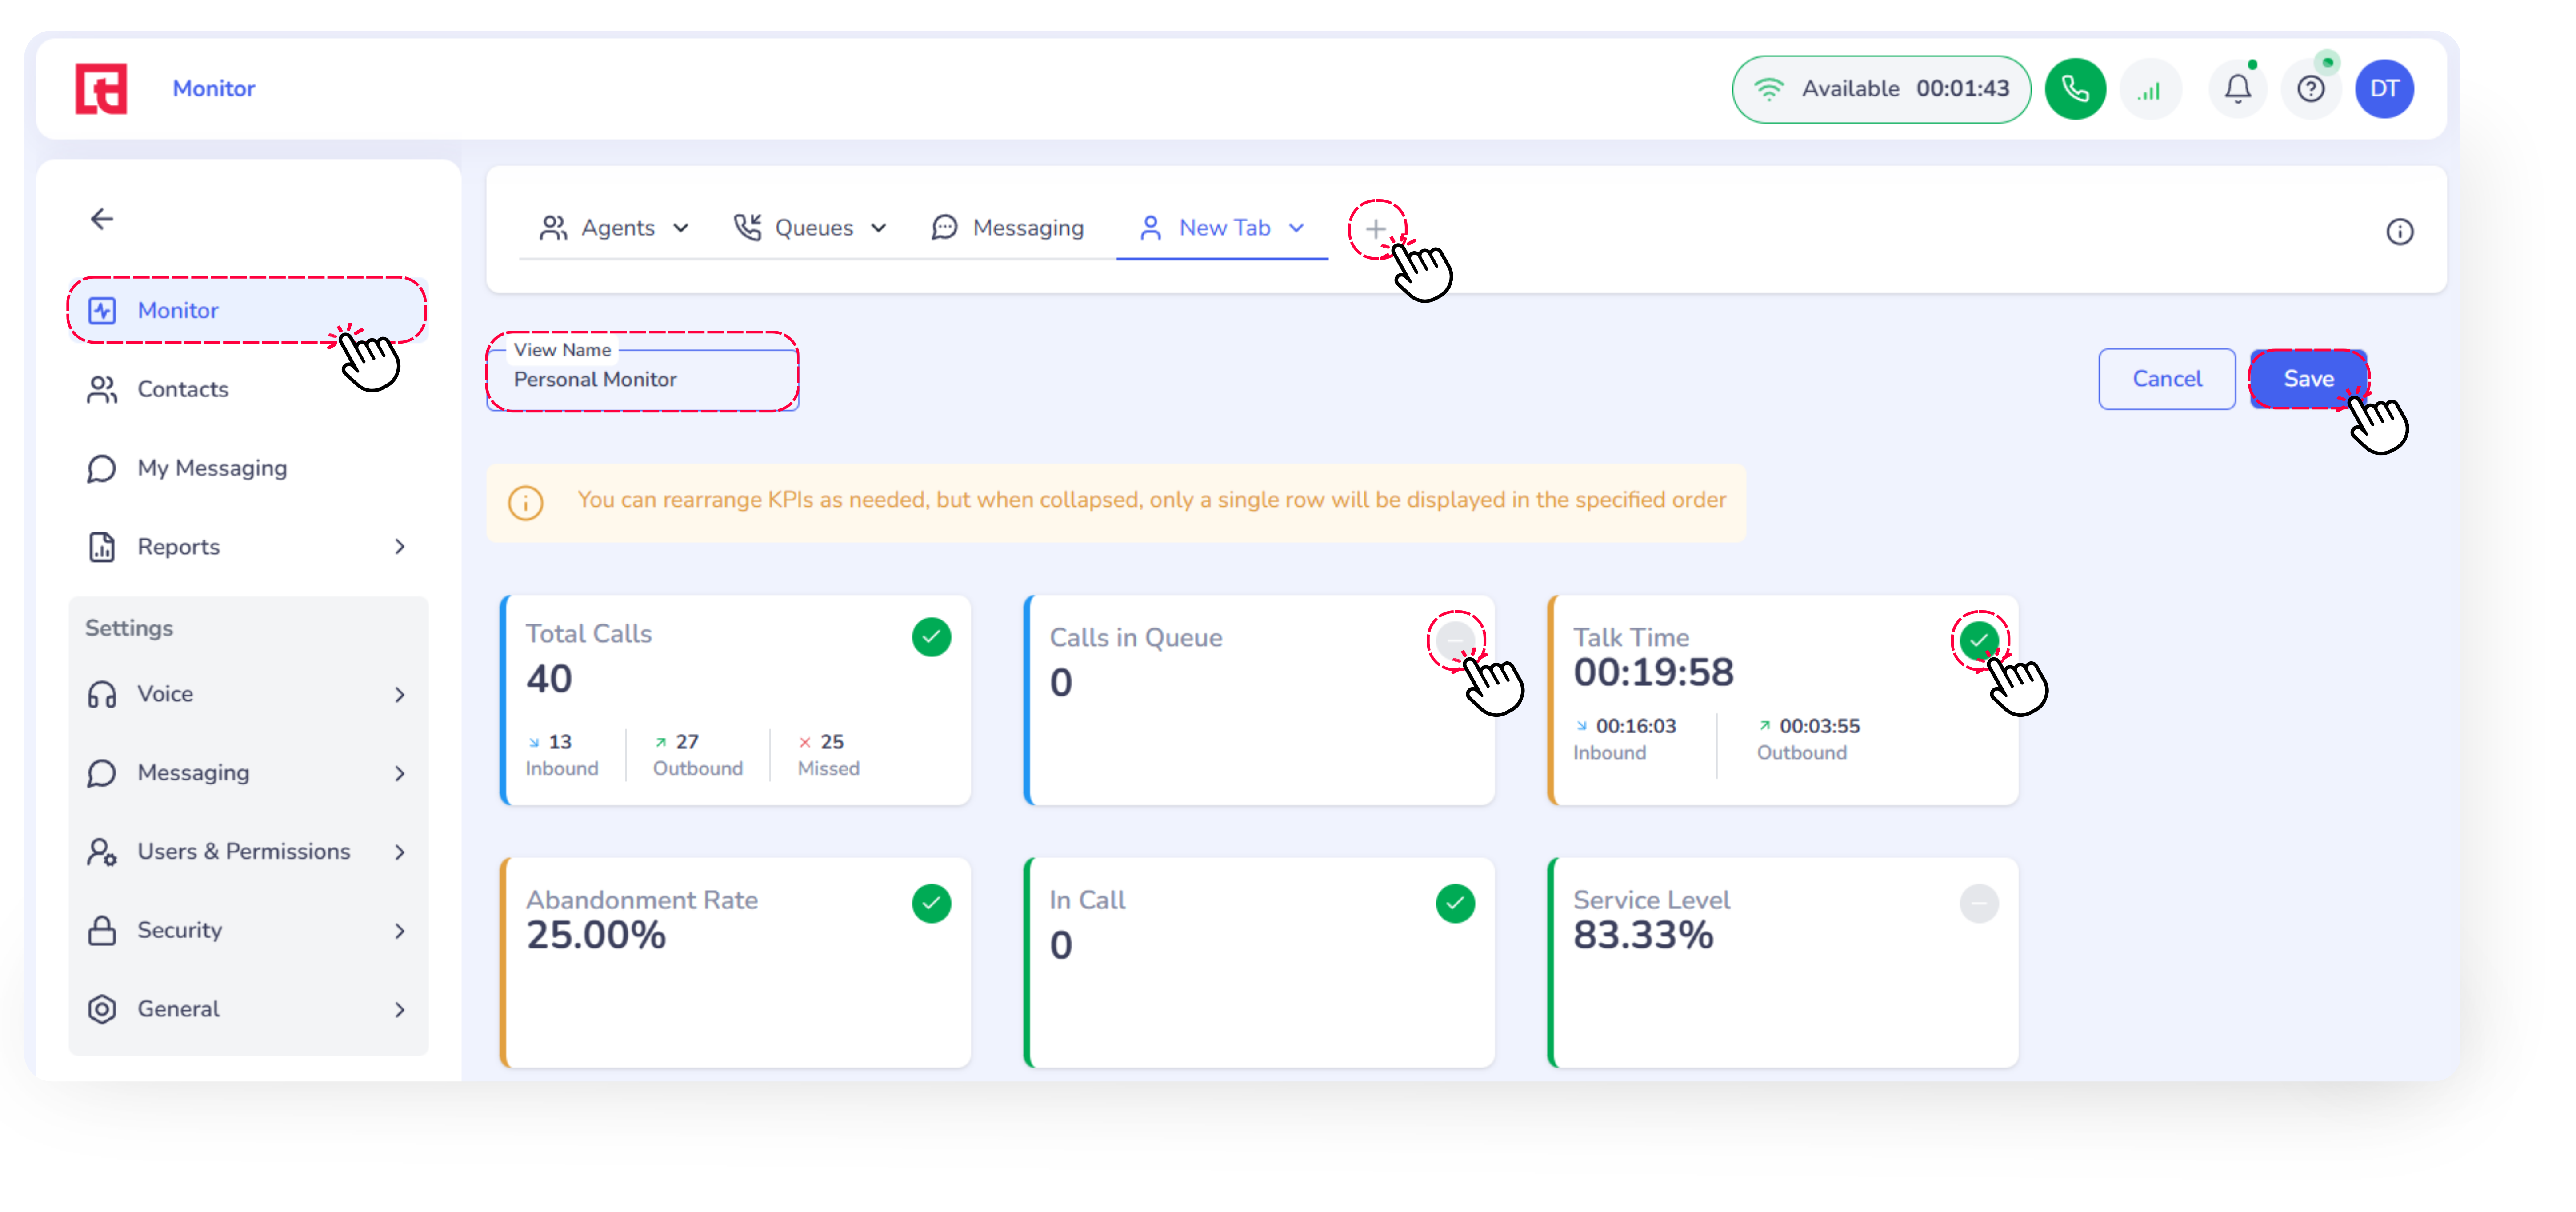Screen dimensions: 2576x1212
Task: Click the green phone call icon
Action: (x=2075, y=90)
